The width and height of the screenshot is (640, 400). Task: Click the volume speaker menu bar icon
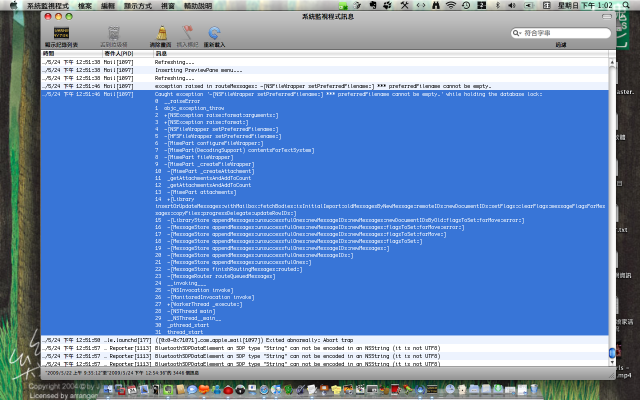(x=512, y=5)
